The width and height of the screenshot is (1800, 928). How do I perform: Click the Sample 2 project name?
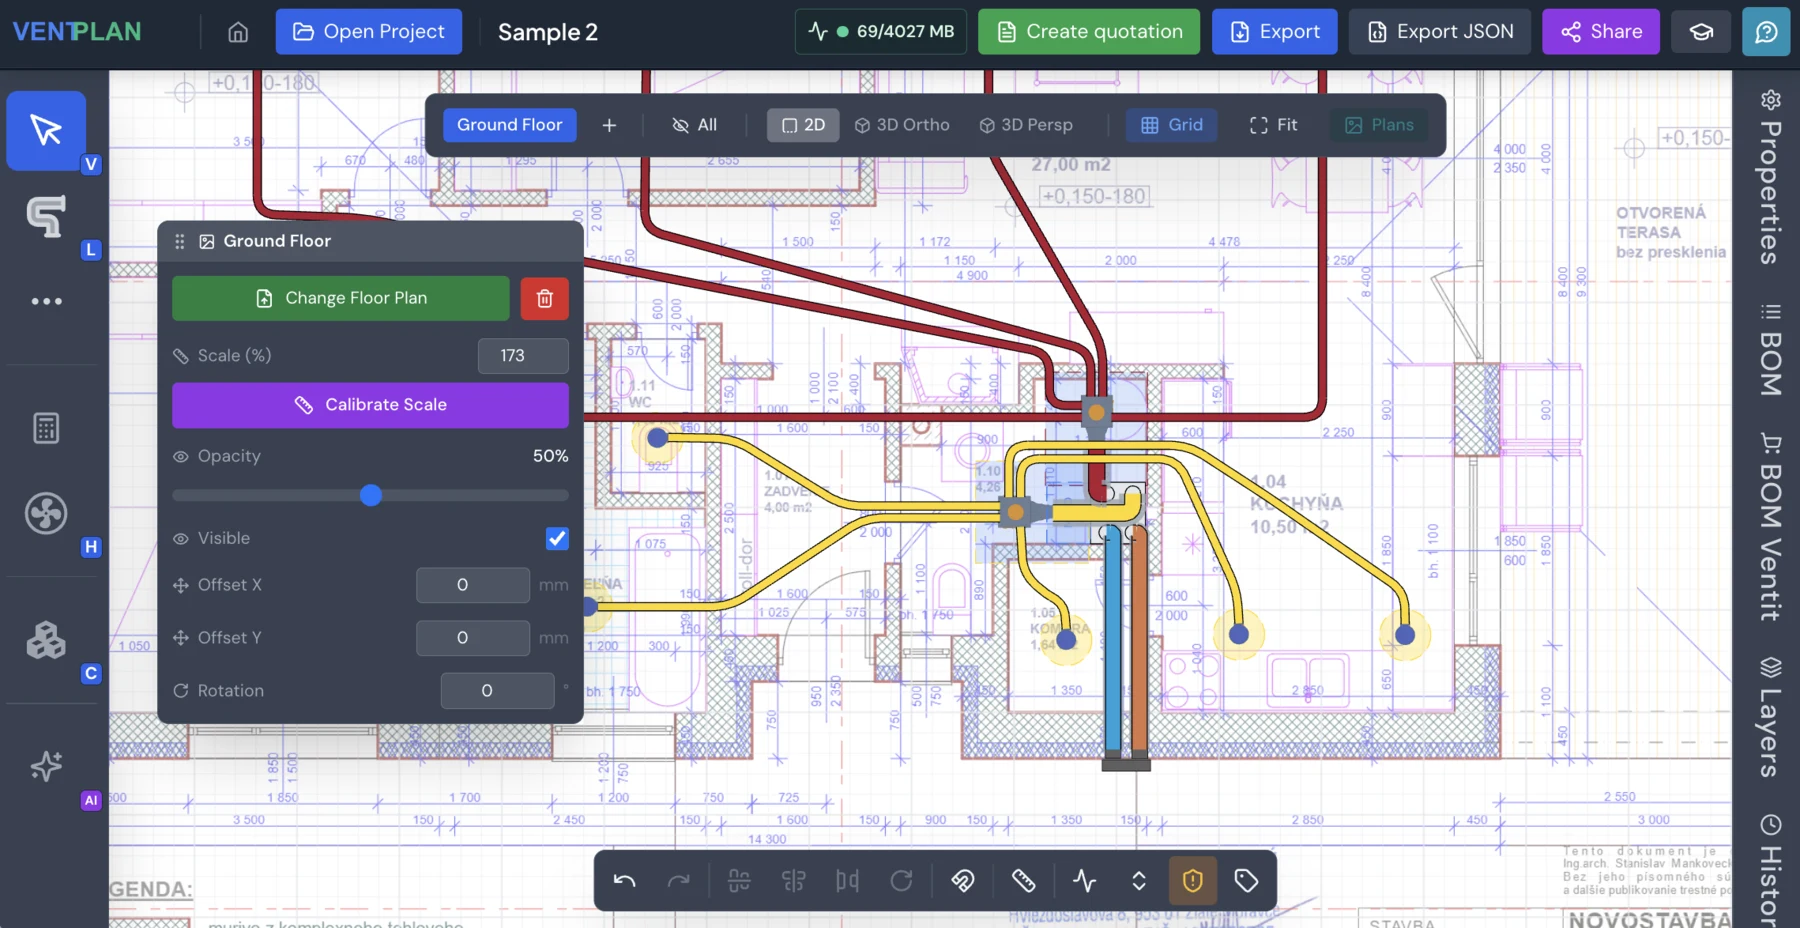click(548, 32)
